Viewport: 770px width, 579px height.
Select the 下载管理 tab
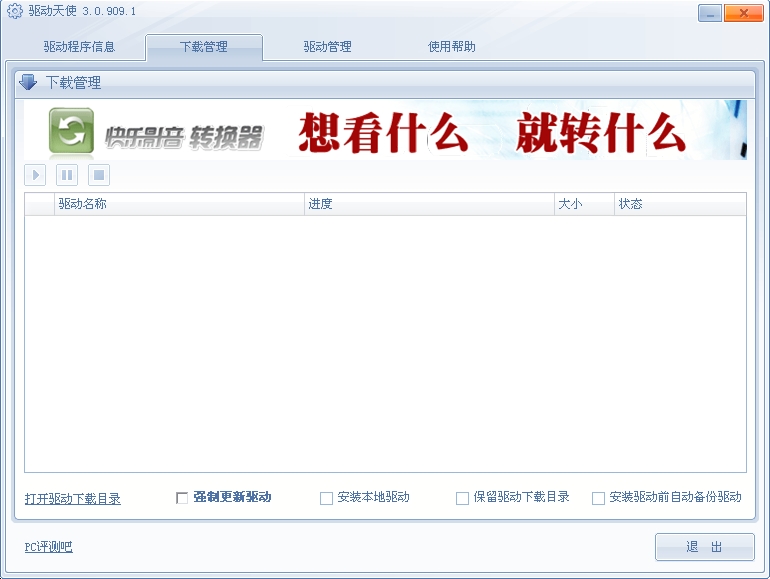pyautogui.click(x=203, y=47)
